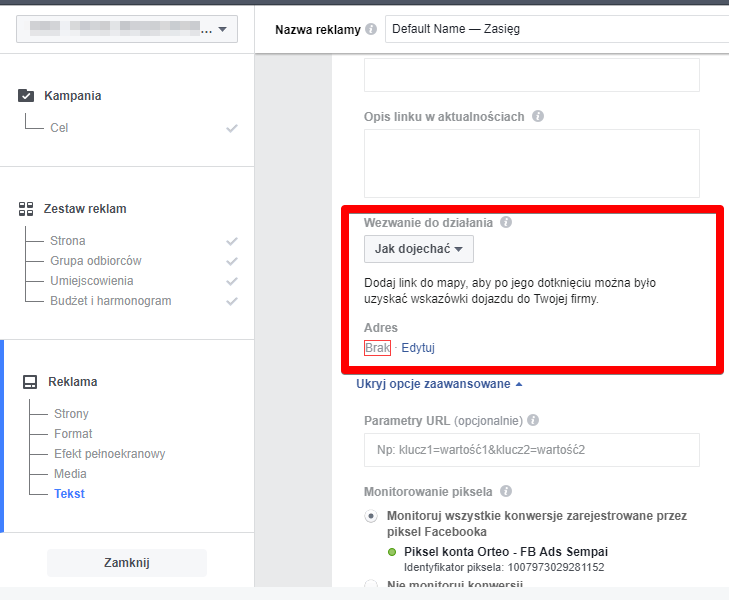Screen dimensions: 729x600
Task: Focus the text field above Opis linku
Action: point(531,75)
